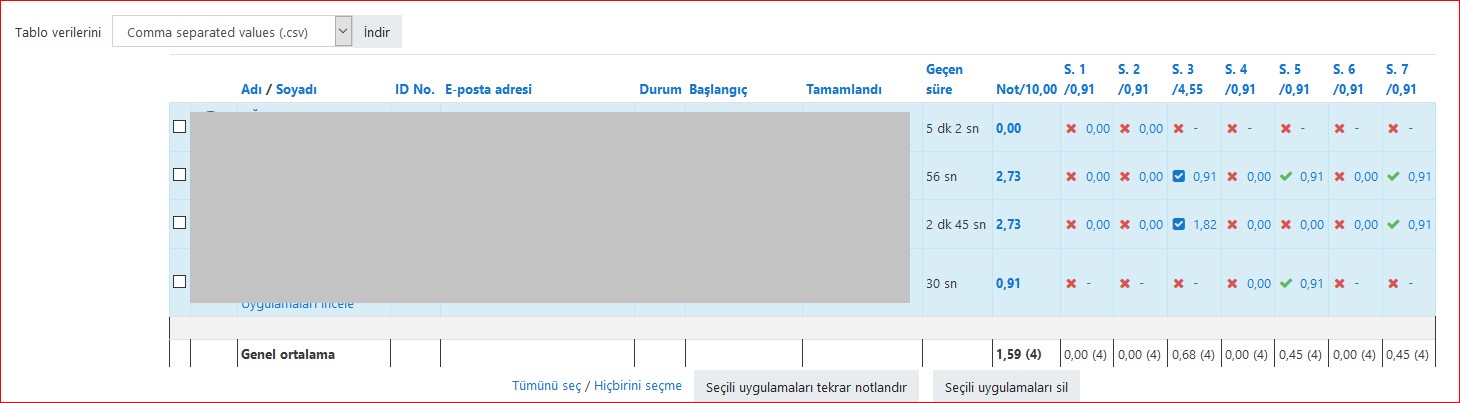The image size is (1460, 403).
Task: Click blue partial-credit icon in S. 3 of 56 sn row
Action: coord(1178,177)
